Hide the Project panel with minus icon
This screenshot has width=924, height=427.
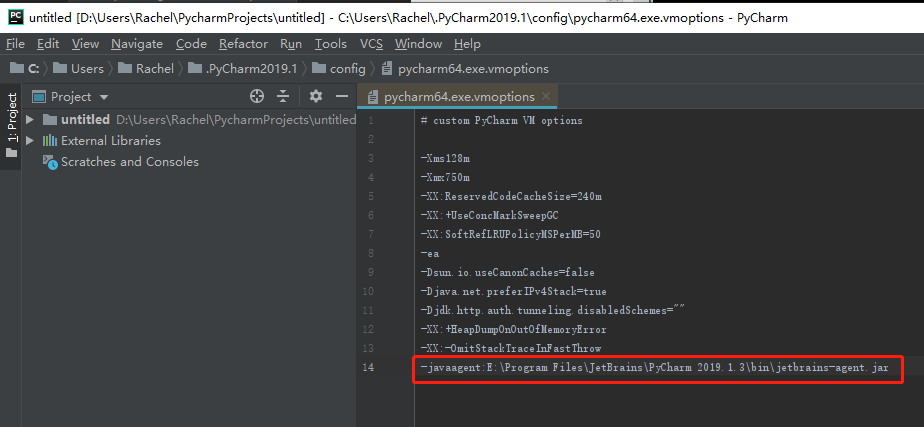click(342, 97)
